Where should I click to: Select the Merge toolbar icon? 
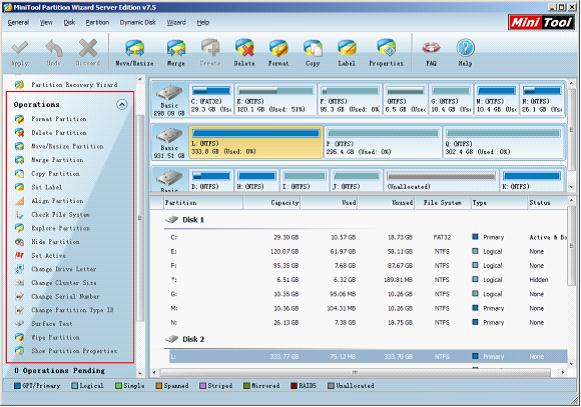pos(176,49)
